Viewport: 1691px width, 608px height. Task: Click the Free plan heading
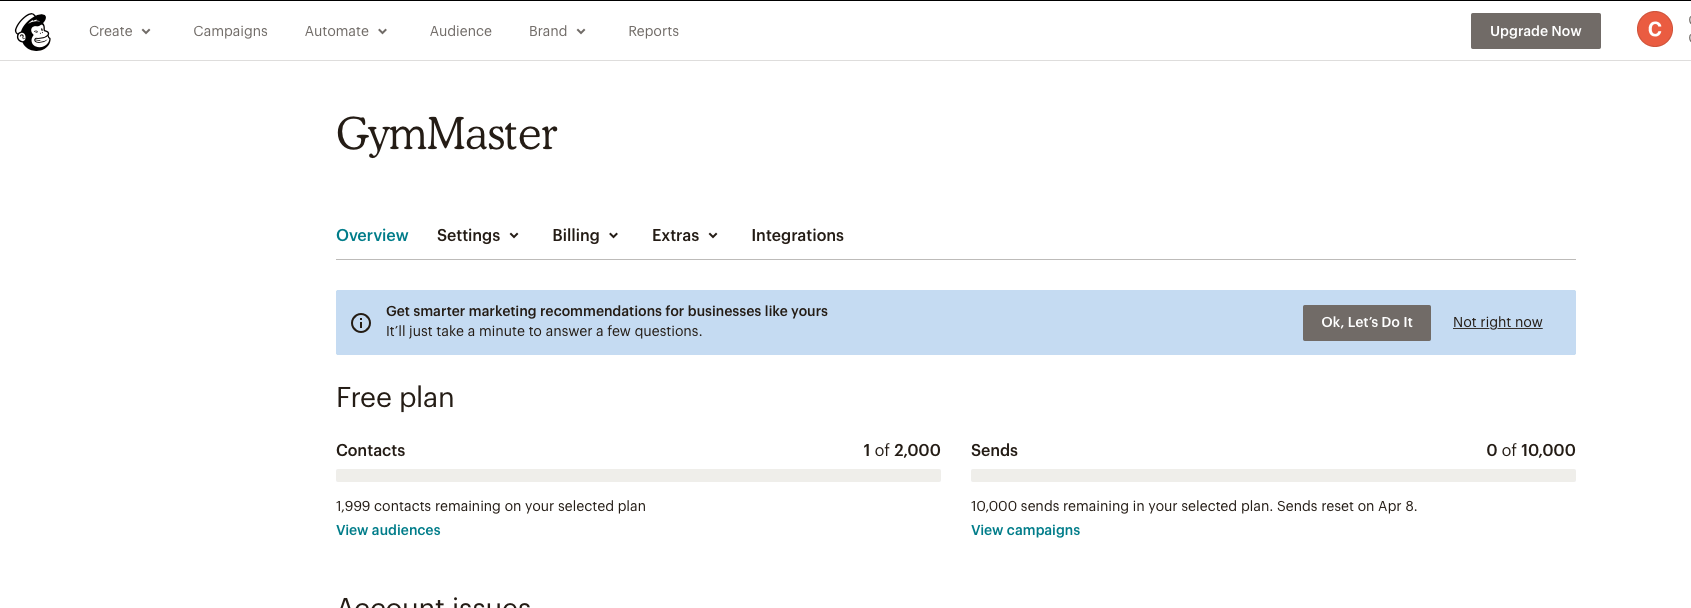pos(395,398)
